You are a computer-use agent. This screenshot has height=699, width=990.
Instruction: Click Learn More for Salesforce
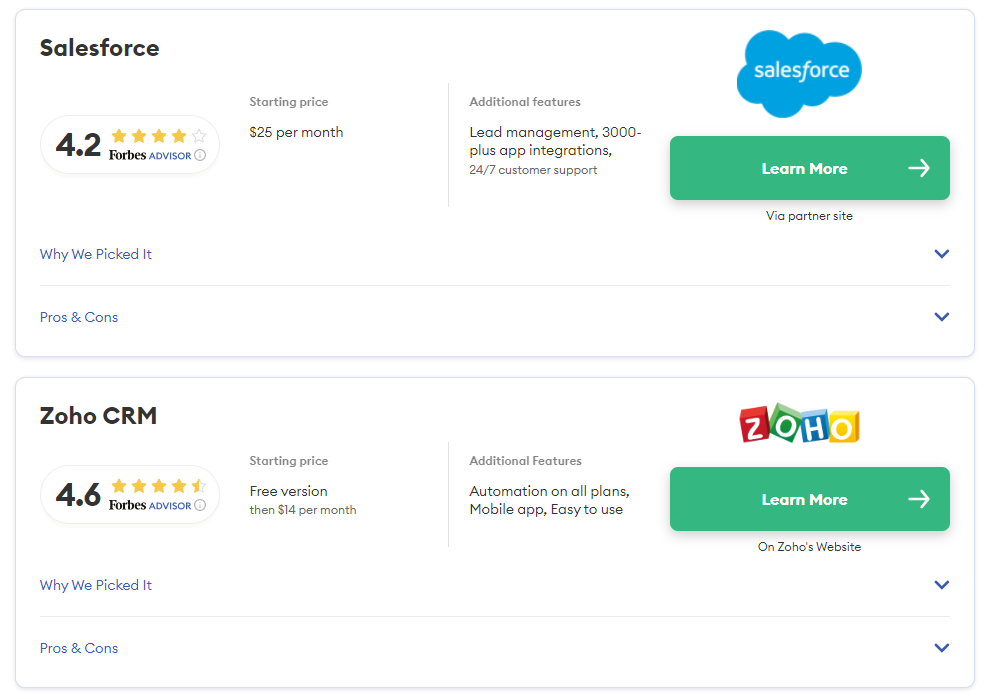[809, 168]
